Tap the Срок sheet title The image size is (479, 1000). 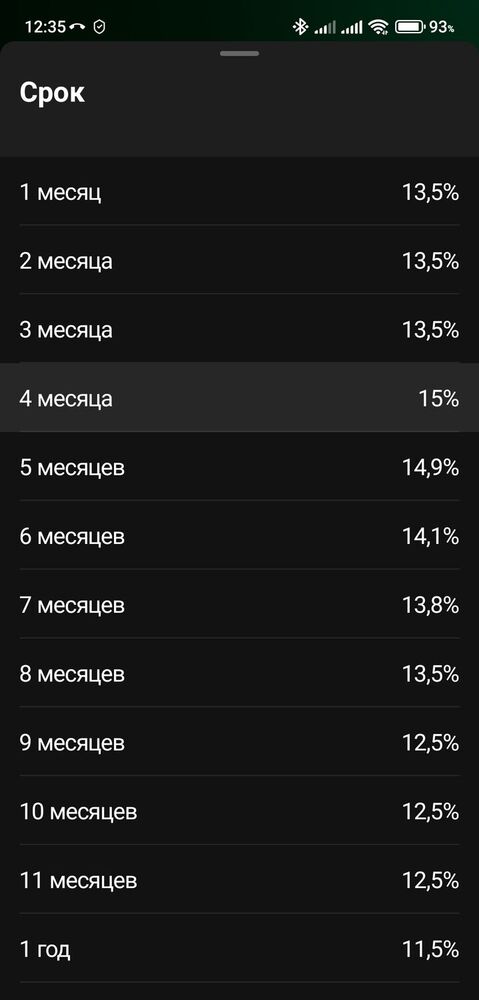click(x=52, y=93)
